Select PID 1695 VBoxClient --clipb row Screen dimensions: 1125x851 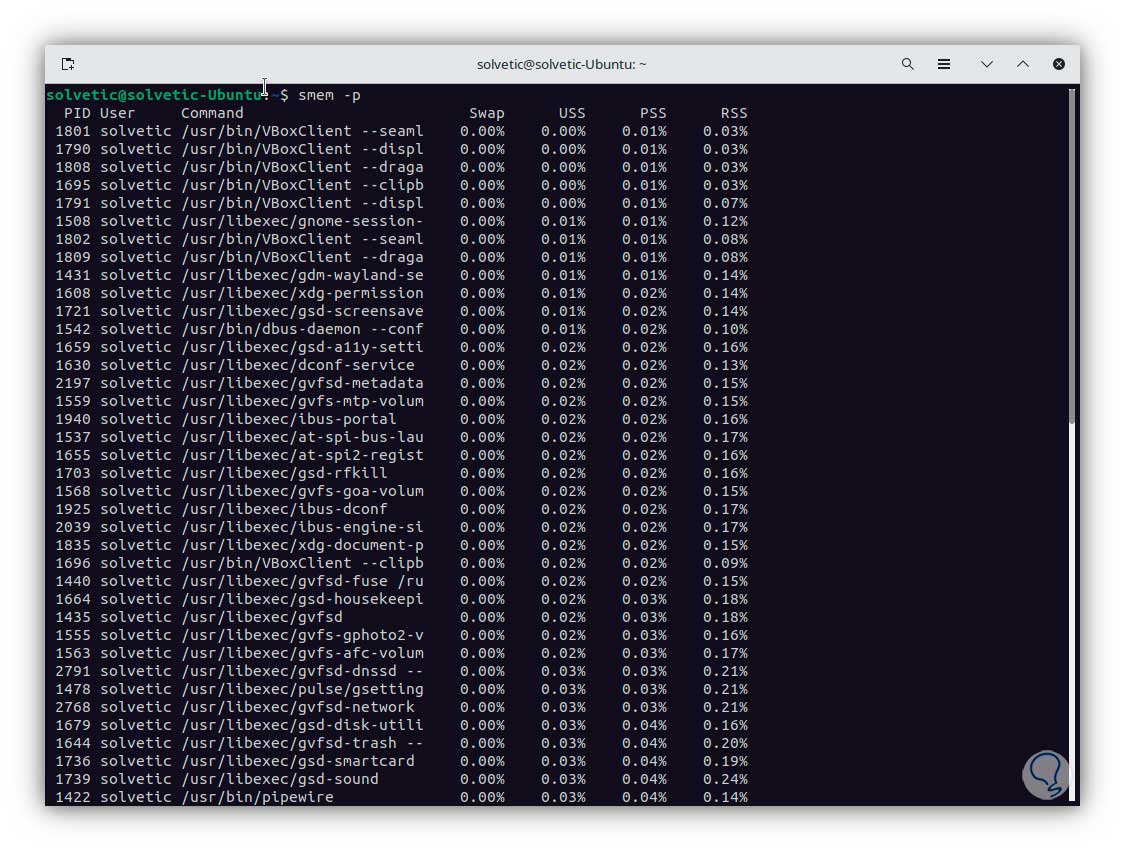click(401, 185)
